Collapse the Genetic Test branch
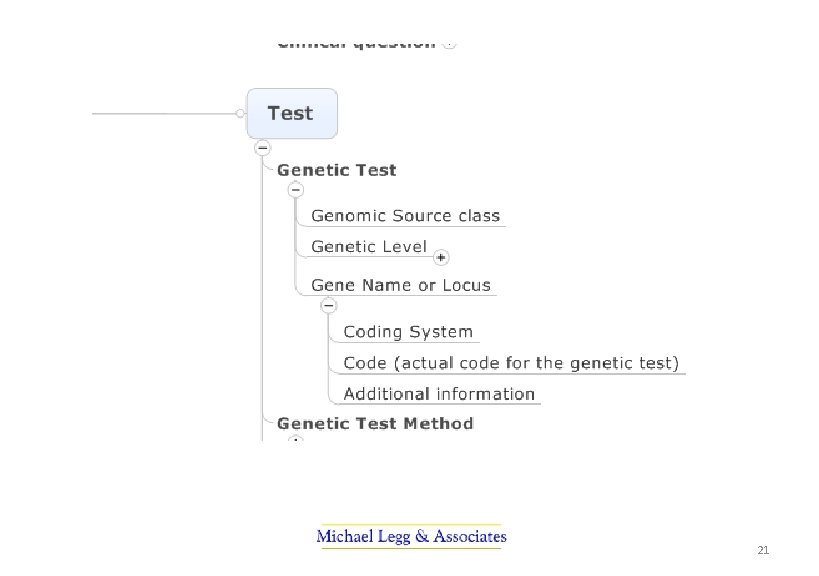The width and height of the screenshot is (819, 576). pos(295,190)
